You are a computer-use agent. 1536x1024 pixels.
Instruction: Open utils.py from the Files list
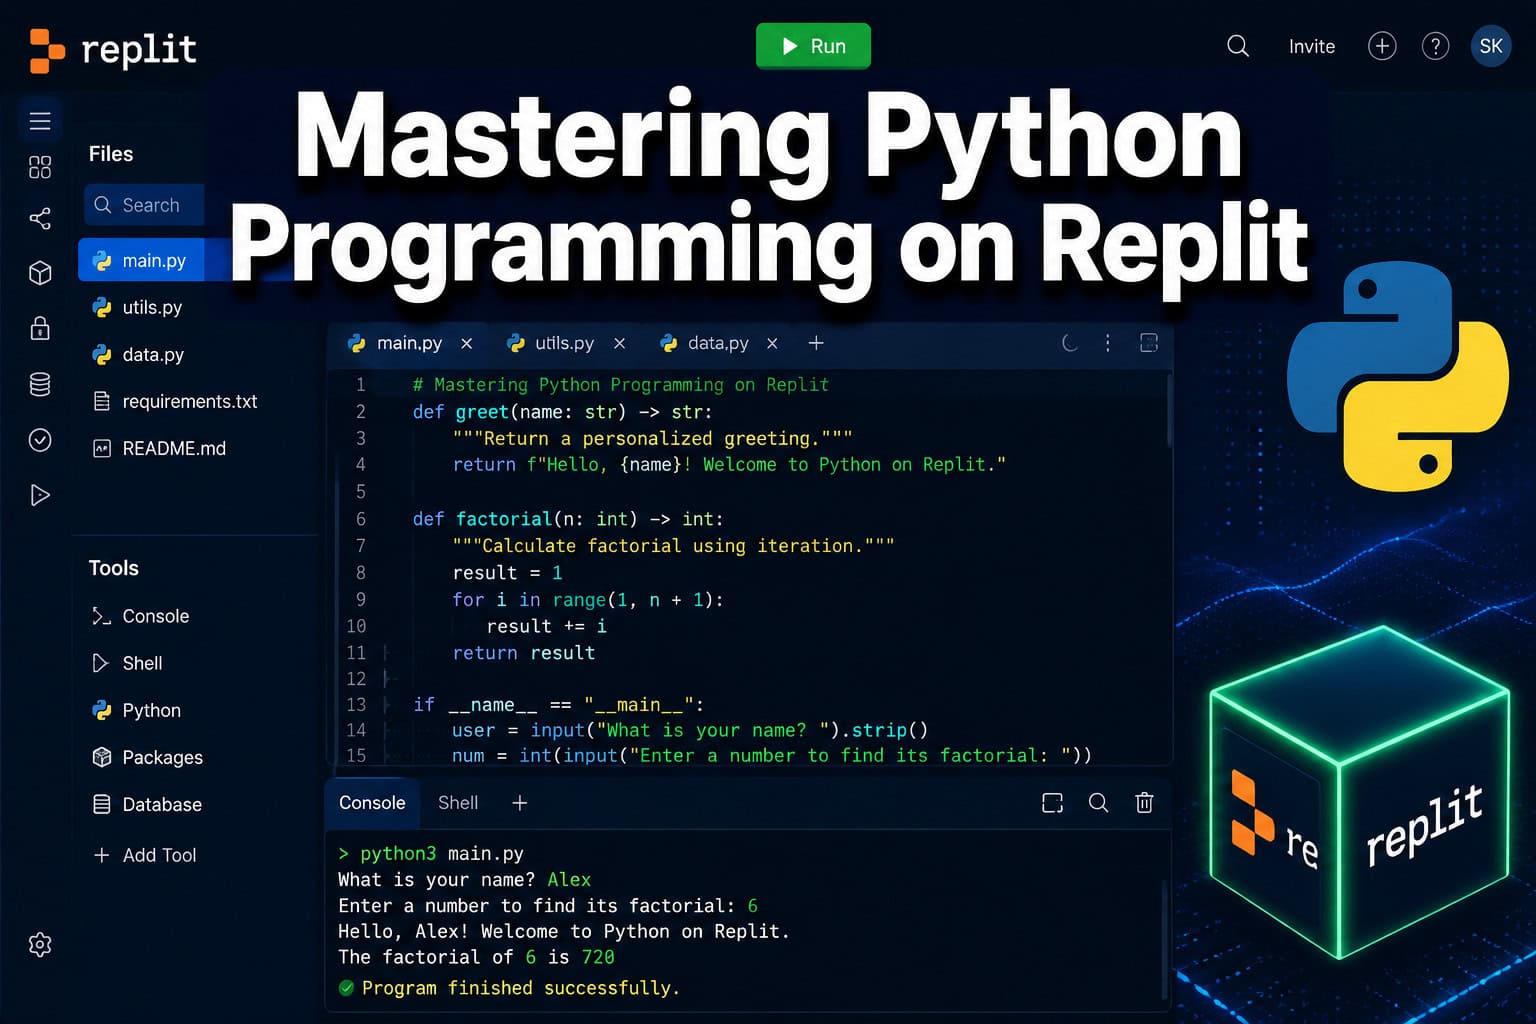[137, 307]
